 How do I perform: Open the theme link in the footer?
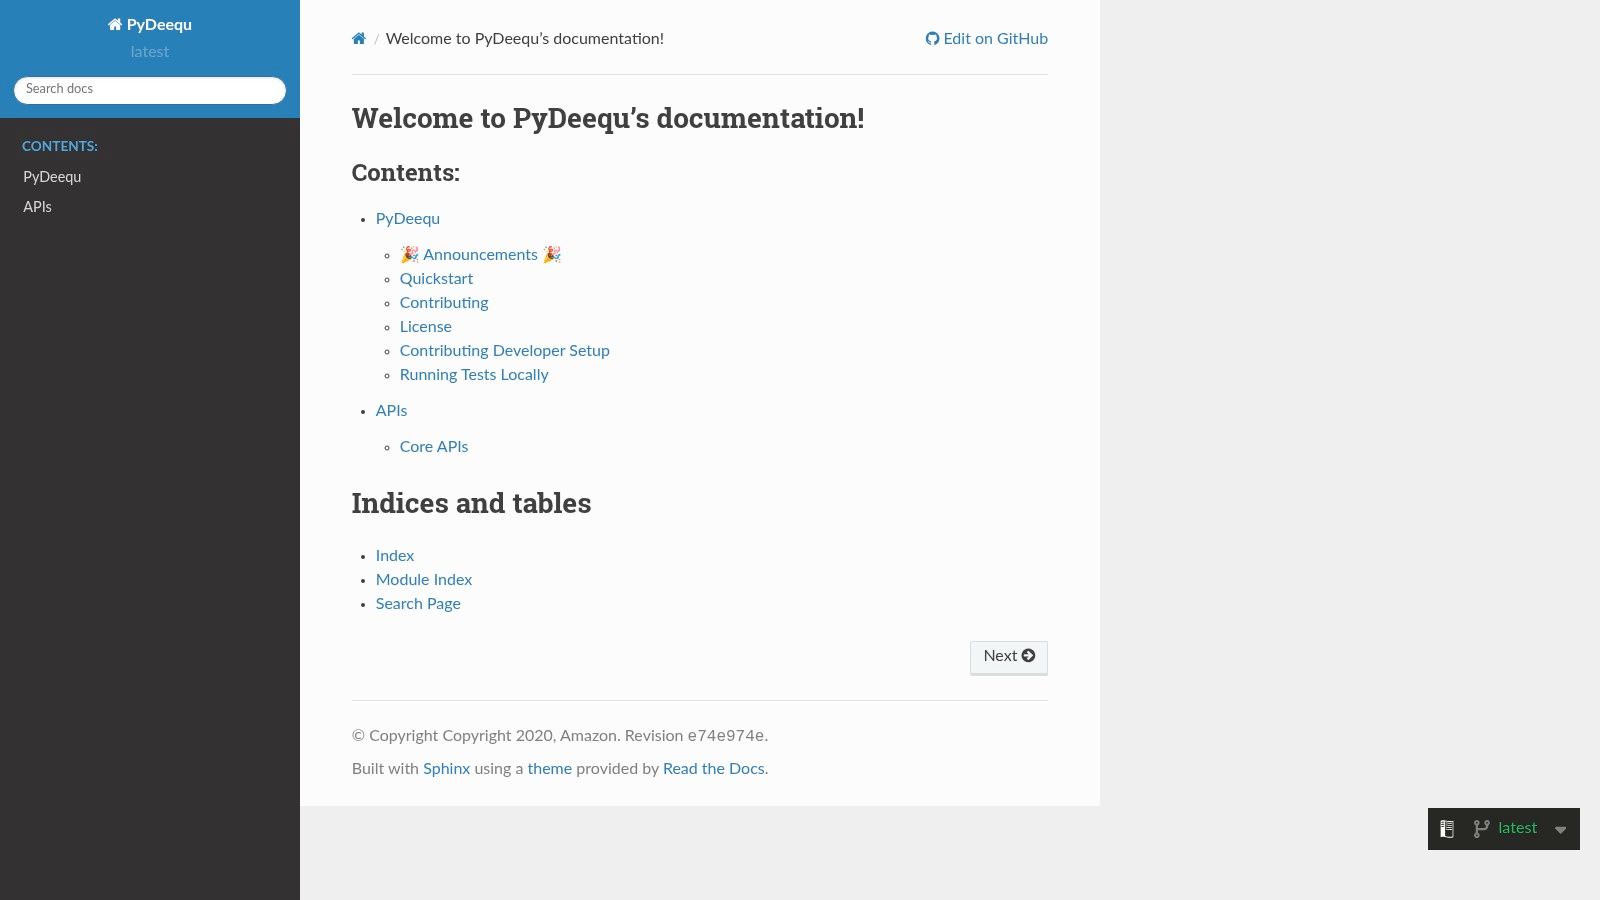tap(550, 769)
